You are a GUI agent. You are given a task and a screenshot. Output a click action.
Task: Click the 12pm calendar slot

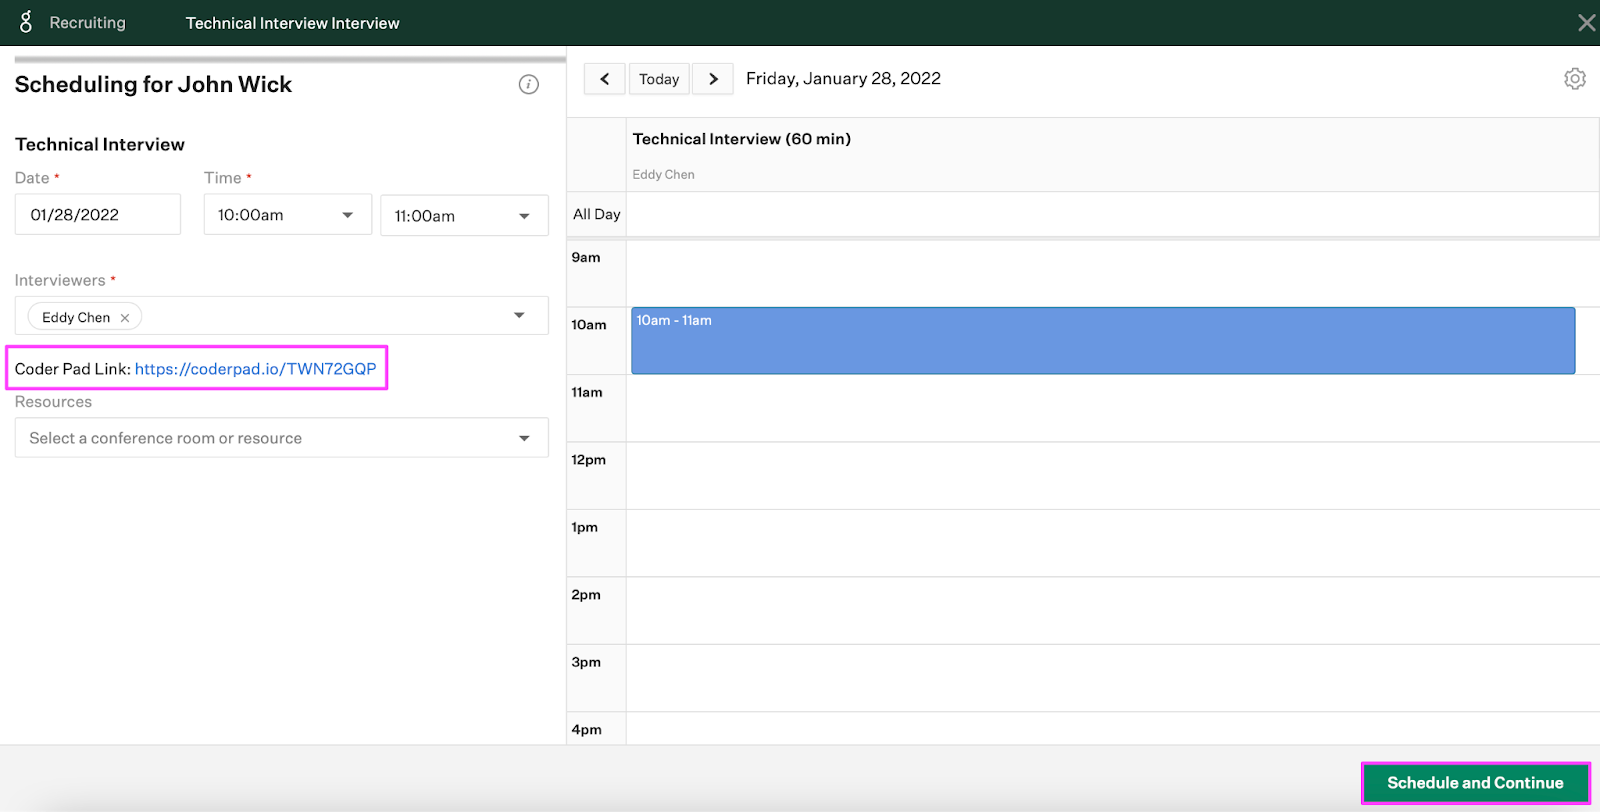[x=1112, y=476]
